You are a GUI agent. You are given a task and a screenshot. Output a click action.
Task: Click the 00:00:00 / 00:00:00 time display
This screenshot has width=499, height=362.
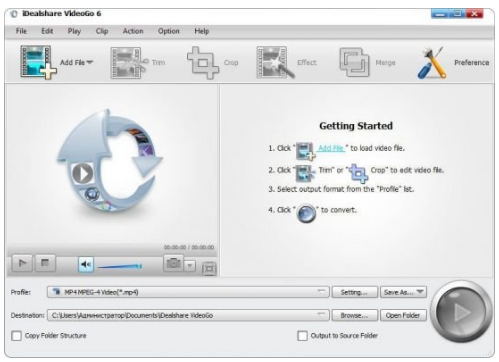(189, 247)
